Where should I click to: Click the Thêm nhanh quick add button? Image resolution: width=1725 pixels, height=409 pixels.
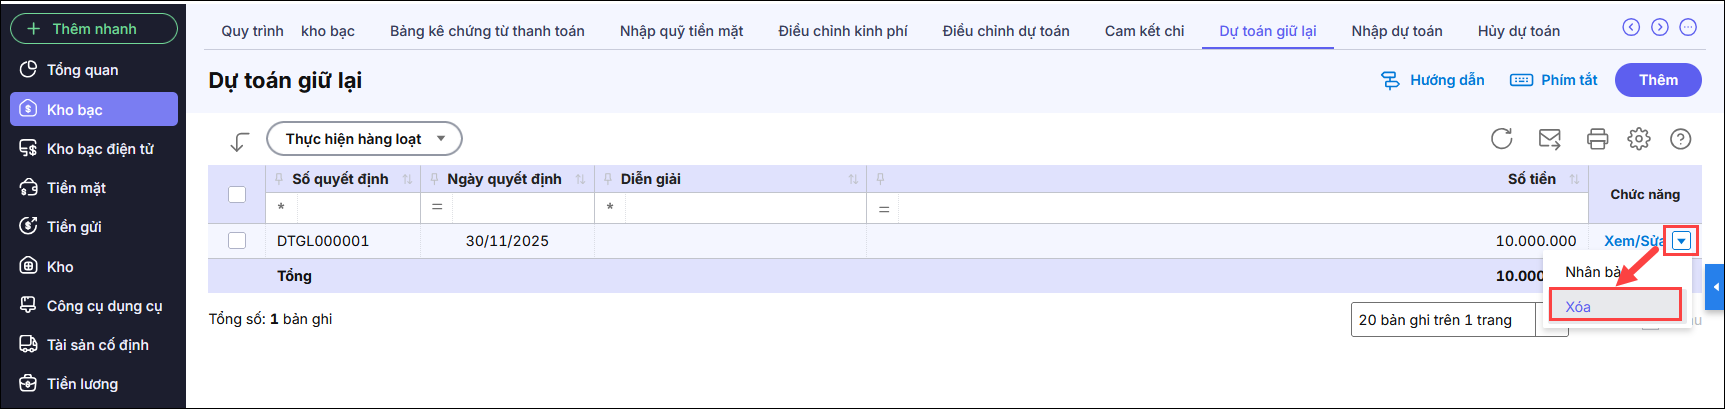[x=94, y=29]
